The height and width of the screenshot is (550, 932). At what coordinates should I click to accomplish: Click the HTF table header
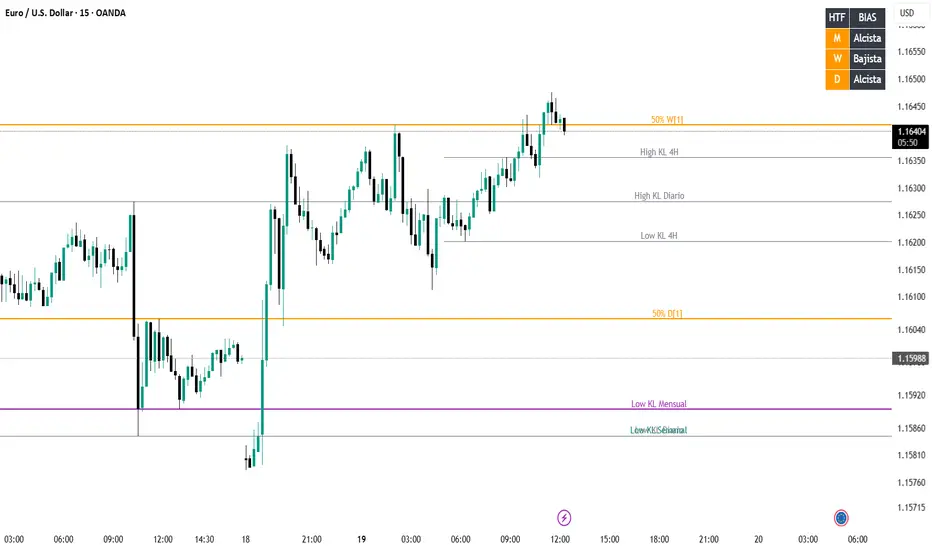tap(837, 17)
